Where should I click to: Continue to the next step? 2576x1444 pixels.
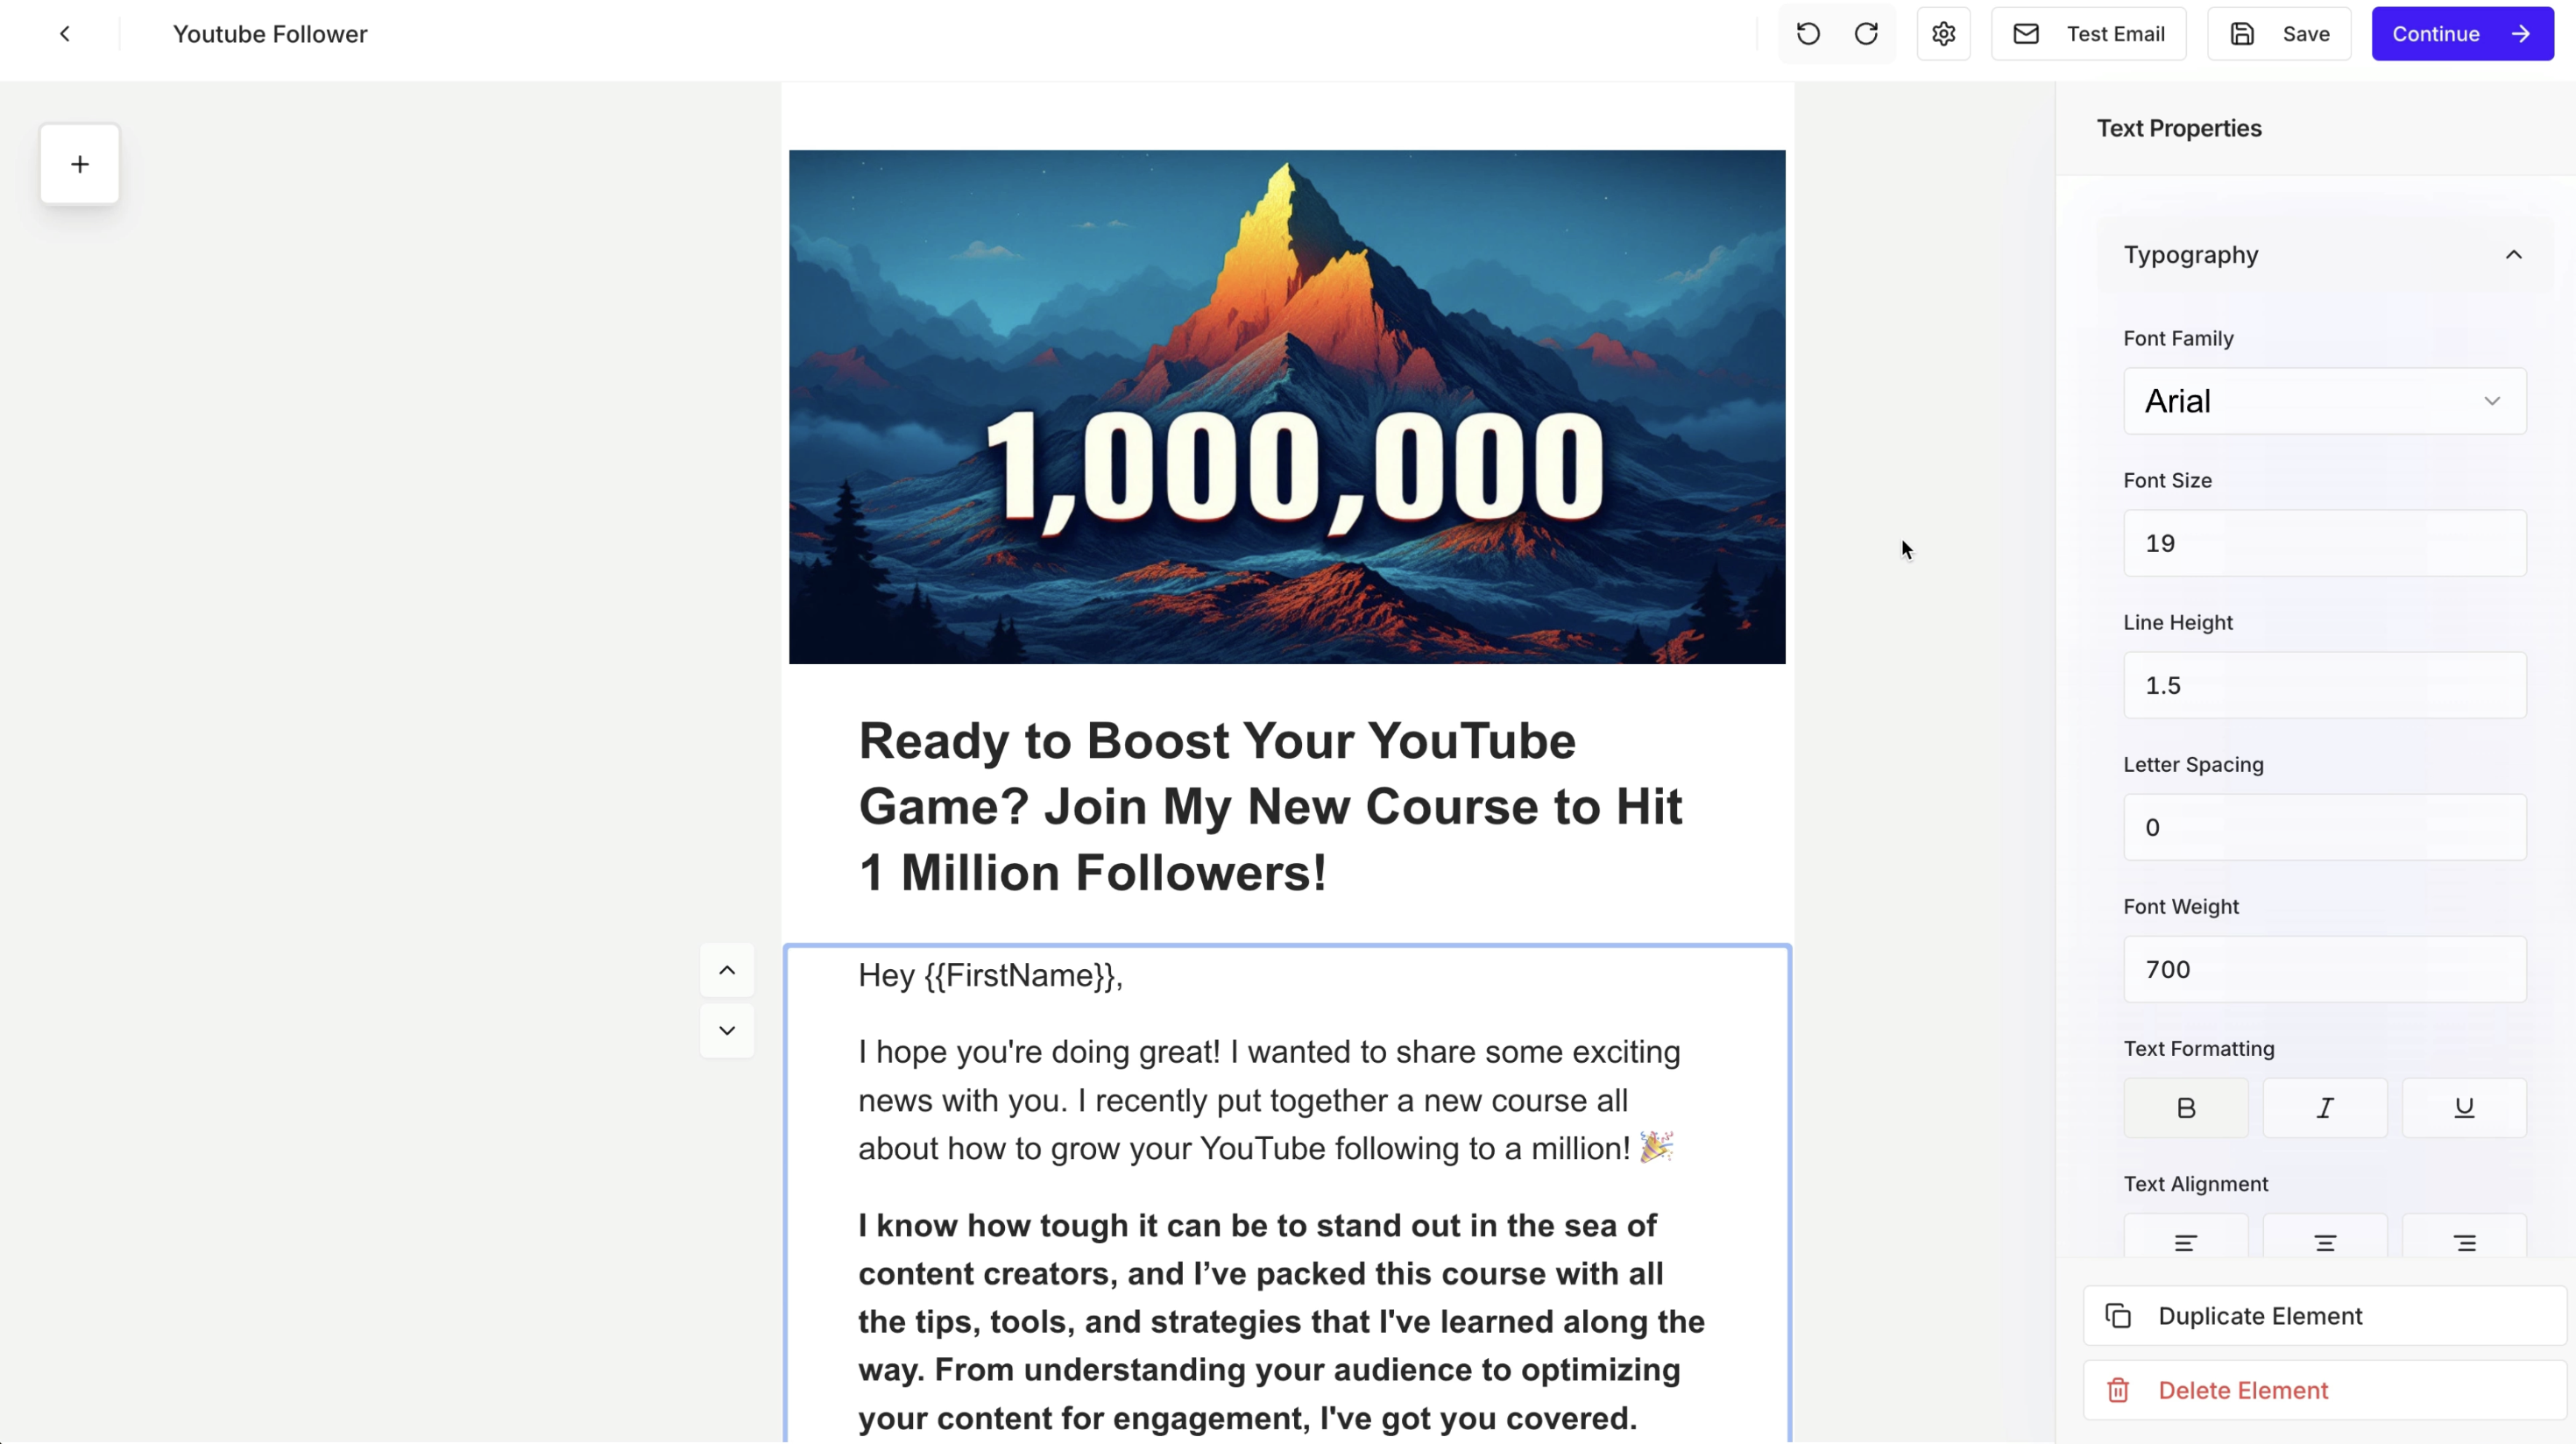click(2462, 34)
